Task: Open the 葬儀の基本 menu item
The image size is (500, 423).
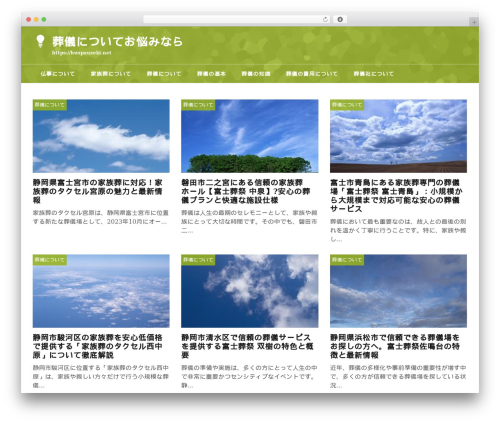Action: click(211, 74)
